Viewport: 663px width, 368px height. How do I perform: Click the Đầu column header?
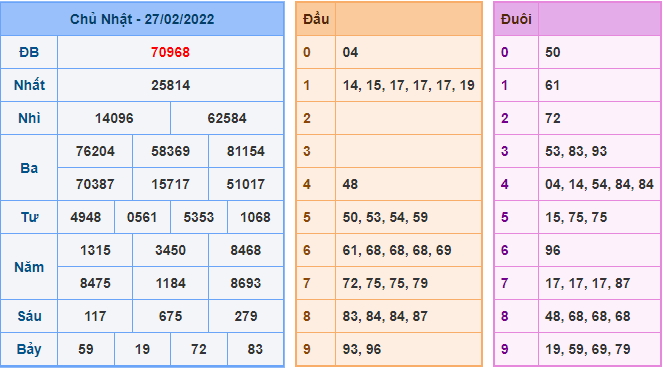tap(316, 19)
